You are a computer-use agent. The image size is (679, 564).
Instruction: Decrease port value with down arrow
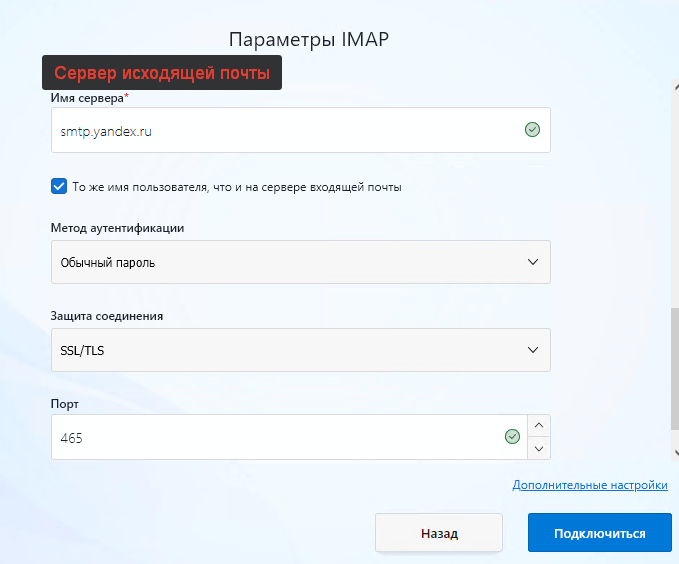(x=539, y=448)
